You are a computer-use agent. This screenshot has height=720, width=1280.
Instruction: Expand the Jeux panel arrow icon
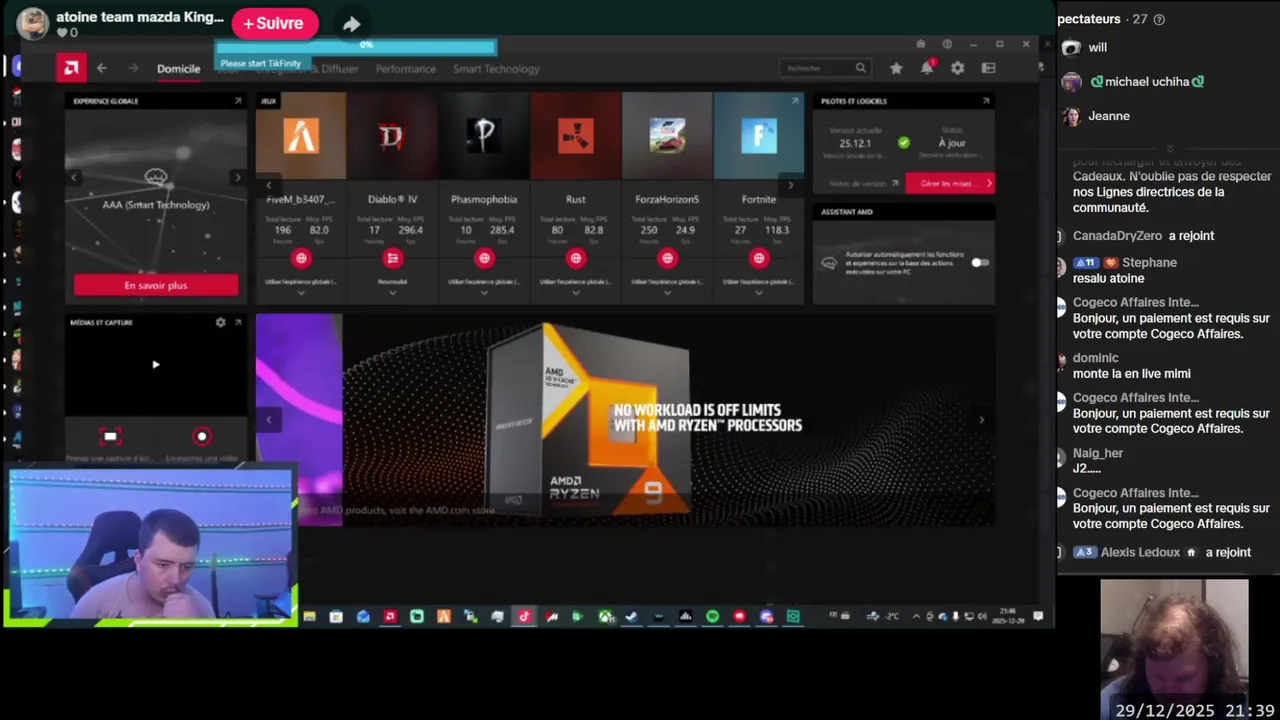pos(795,101)
